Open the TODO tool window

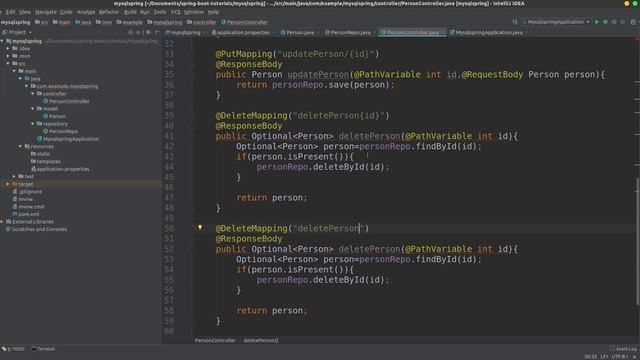[13, 349]
